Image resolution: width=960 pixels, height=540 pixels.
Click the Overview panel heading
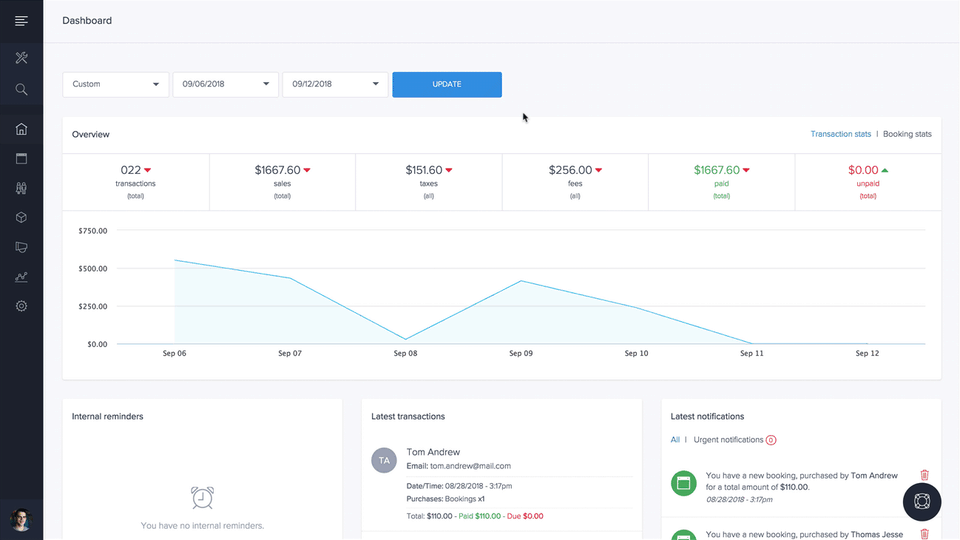click(x=91, y=134)
